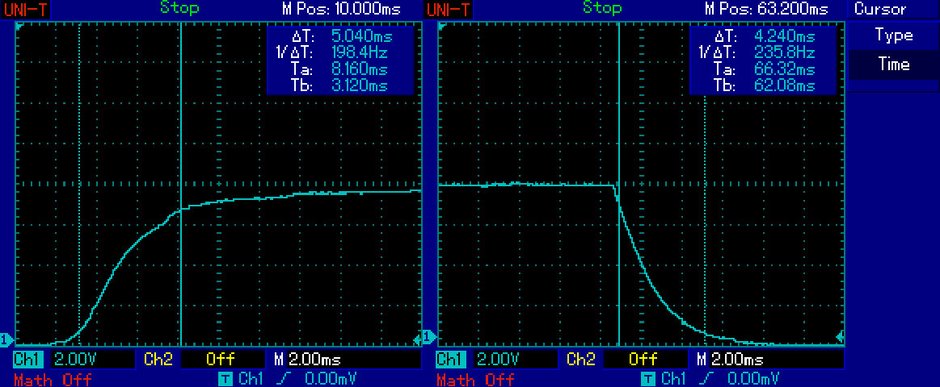
Task: Select Time cursor type value
Action: click(893, 64)
